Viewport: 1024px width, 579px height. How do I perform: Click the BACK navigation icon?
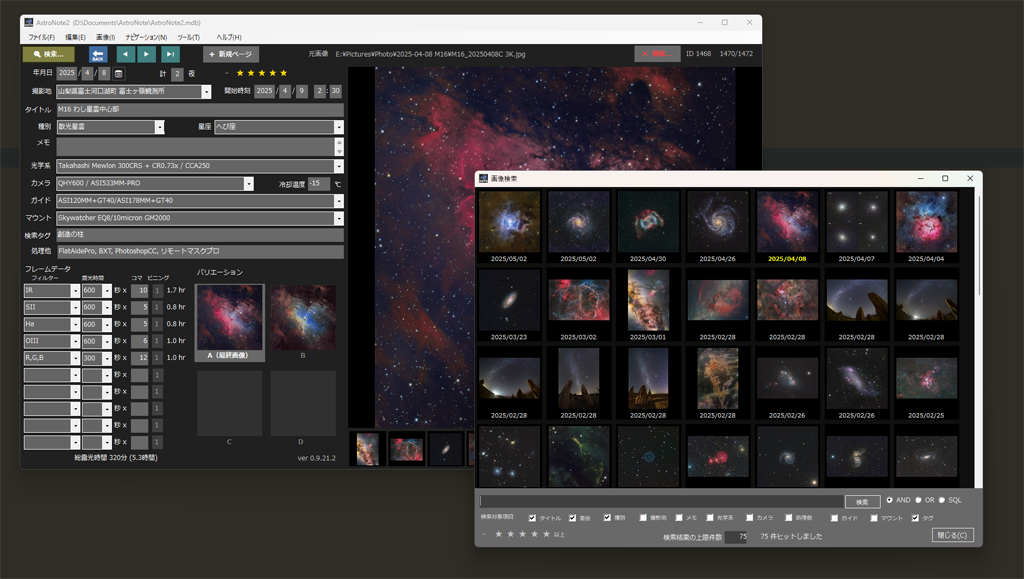point(98,54)
